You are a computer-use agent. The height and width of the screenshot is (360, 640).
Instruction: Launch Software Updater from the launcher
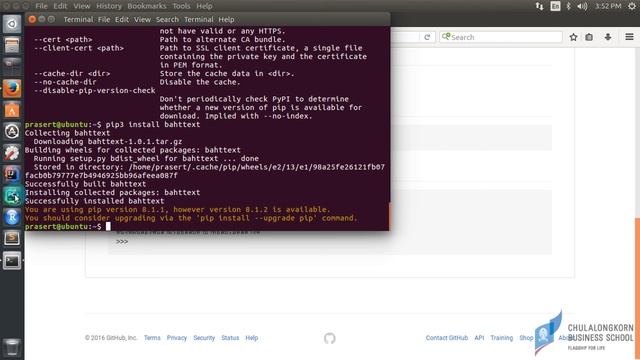coord(12,131)
